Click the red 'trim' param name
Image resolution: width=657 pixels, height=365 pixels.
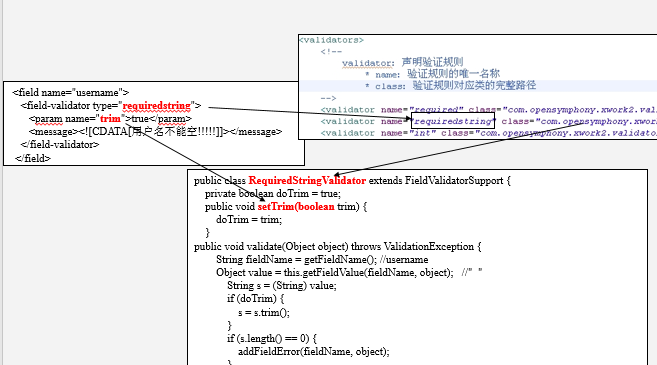110,119
